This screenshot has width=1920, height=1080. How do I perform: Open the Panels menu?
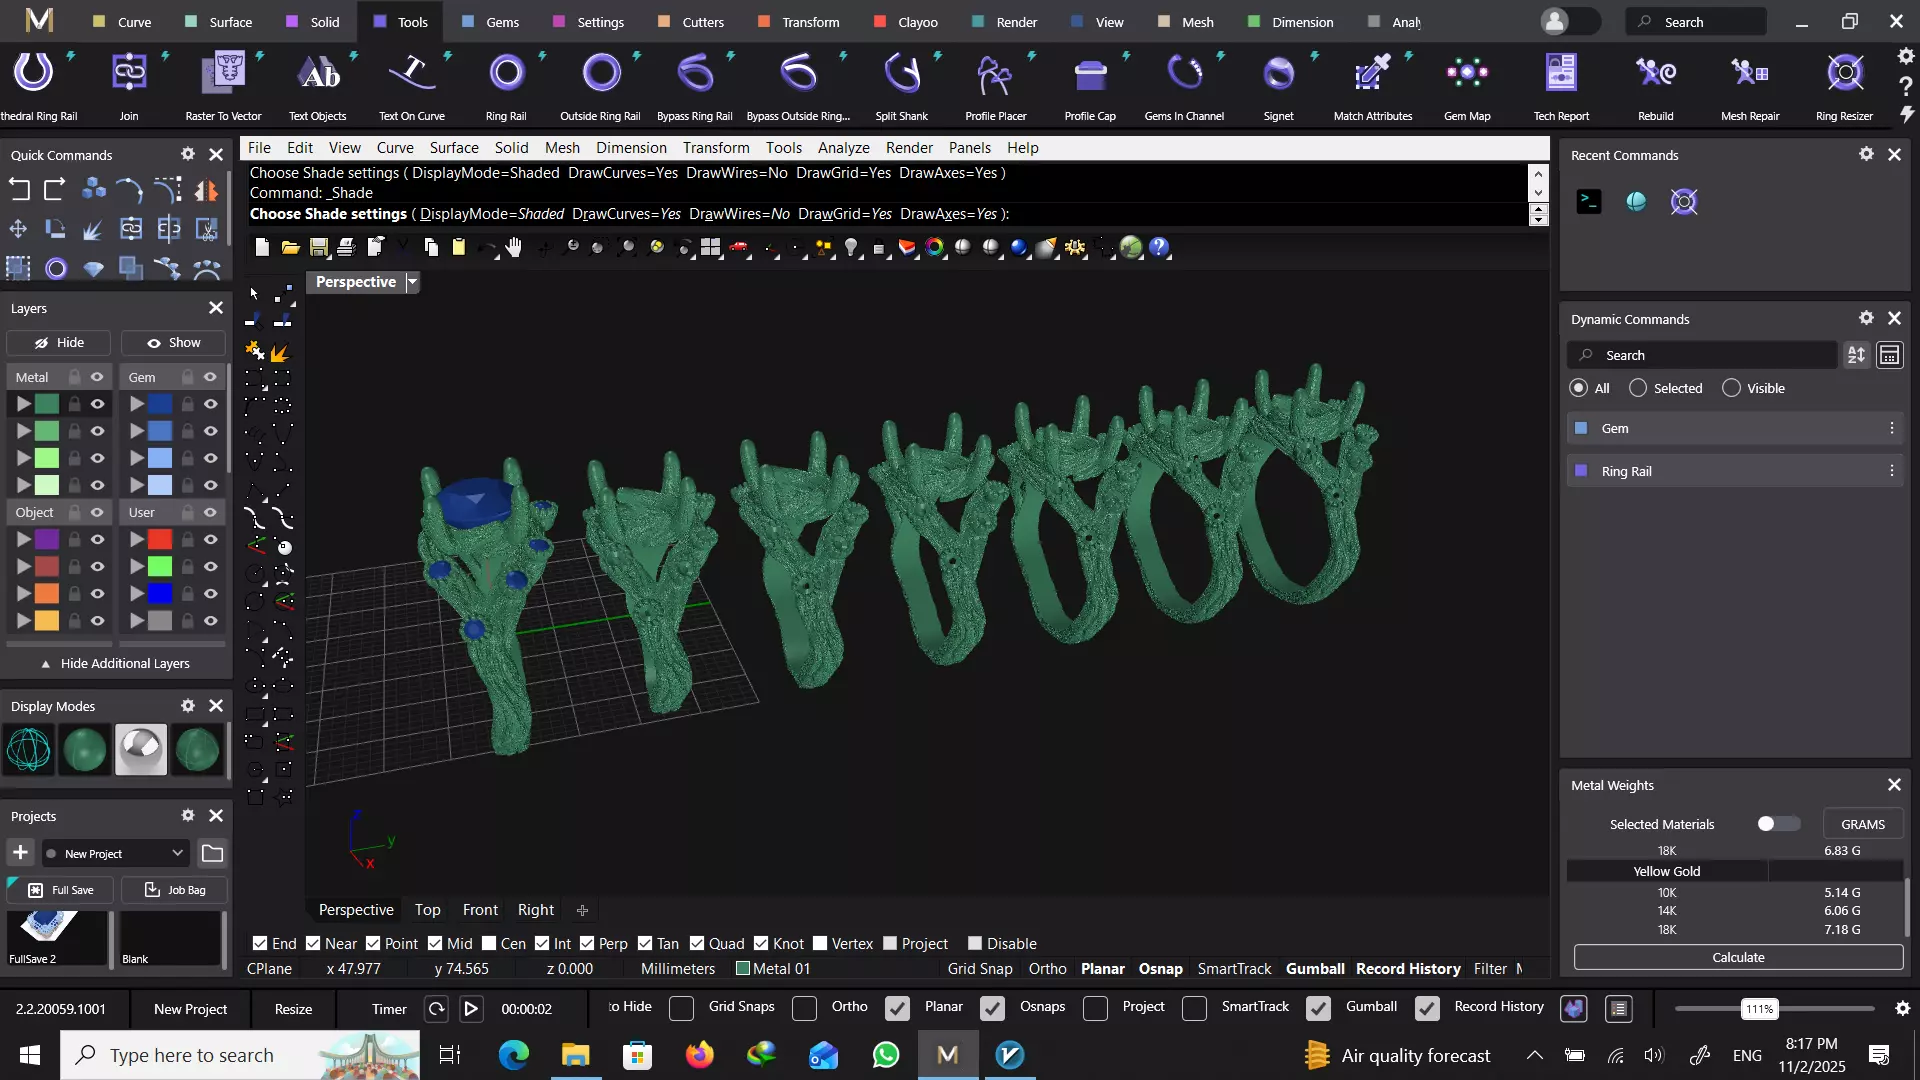pos(969,147)
